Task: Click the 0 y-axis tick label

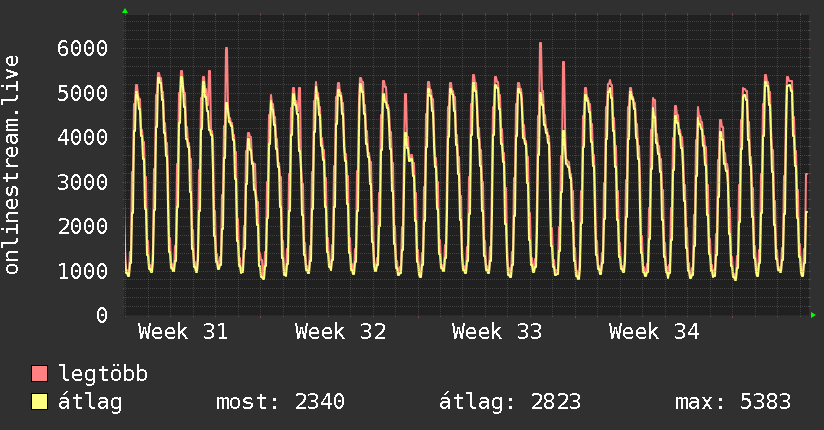Action: [x=102, y=315]
